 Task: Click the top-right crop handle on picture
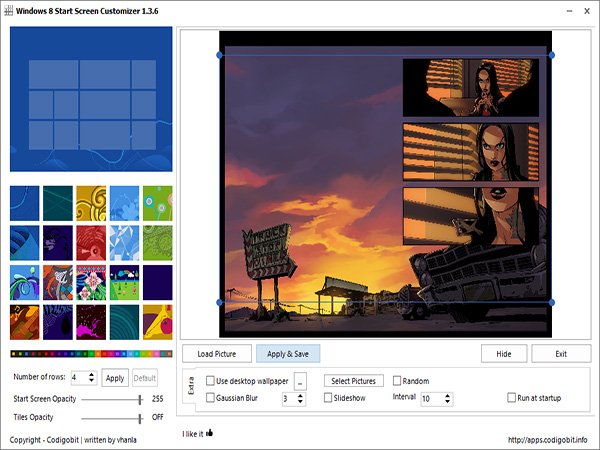click(x=551, y=55)
